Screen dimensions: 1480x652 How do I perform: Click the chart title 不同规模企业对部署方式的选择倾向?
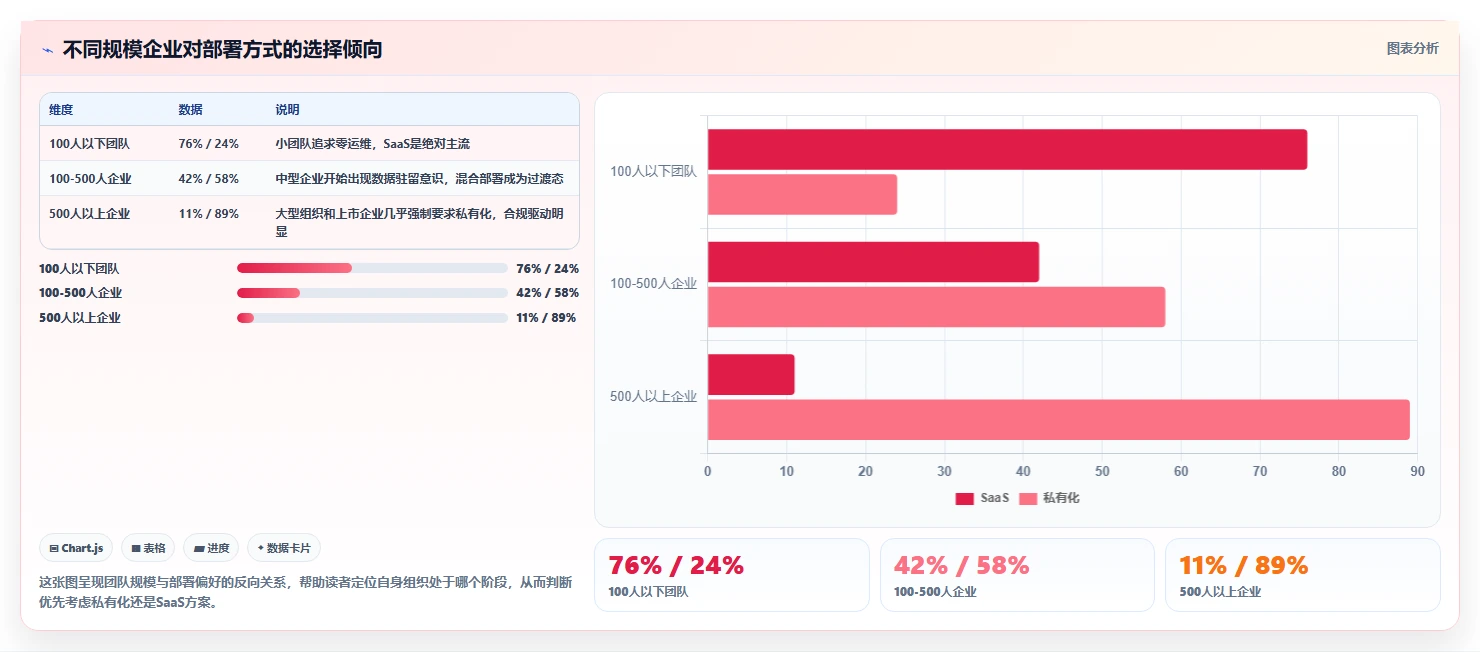click(x=222, y=49)
